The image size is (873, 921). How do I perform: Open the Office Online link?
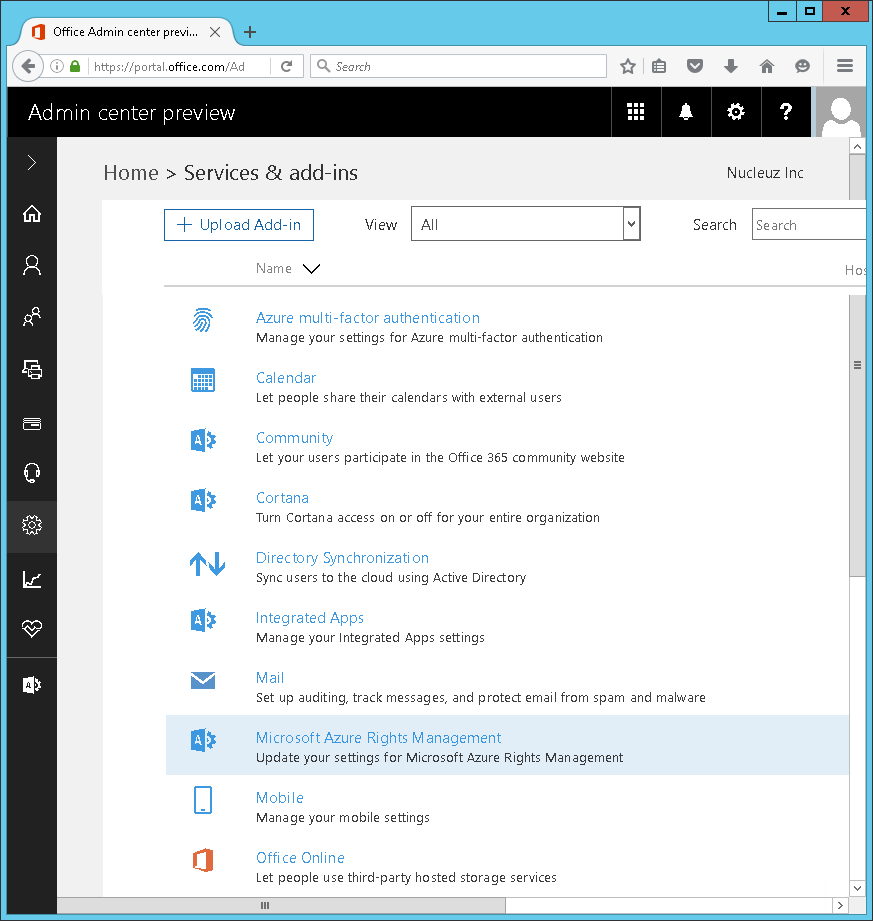300,858
